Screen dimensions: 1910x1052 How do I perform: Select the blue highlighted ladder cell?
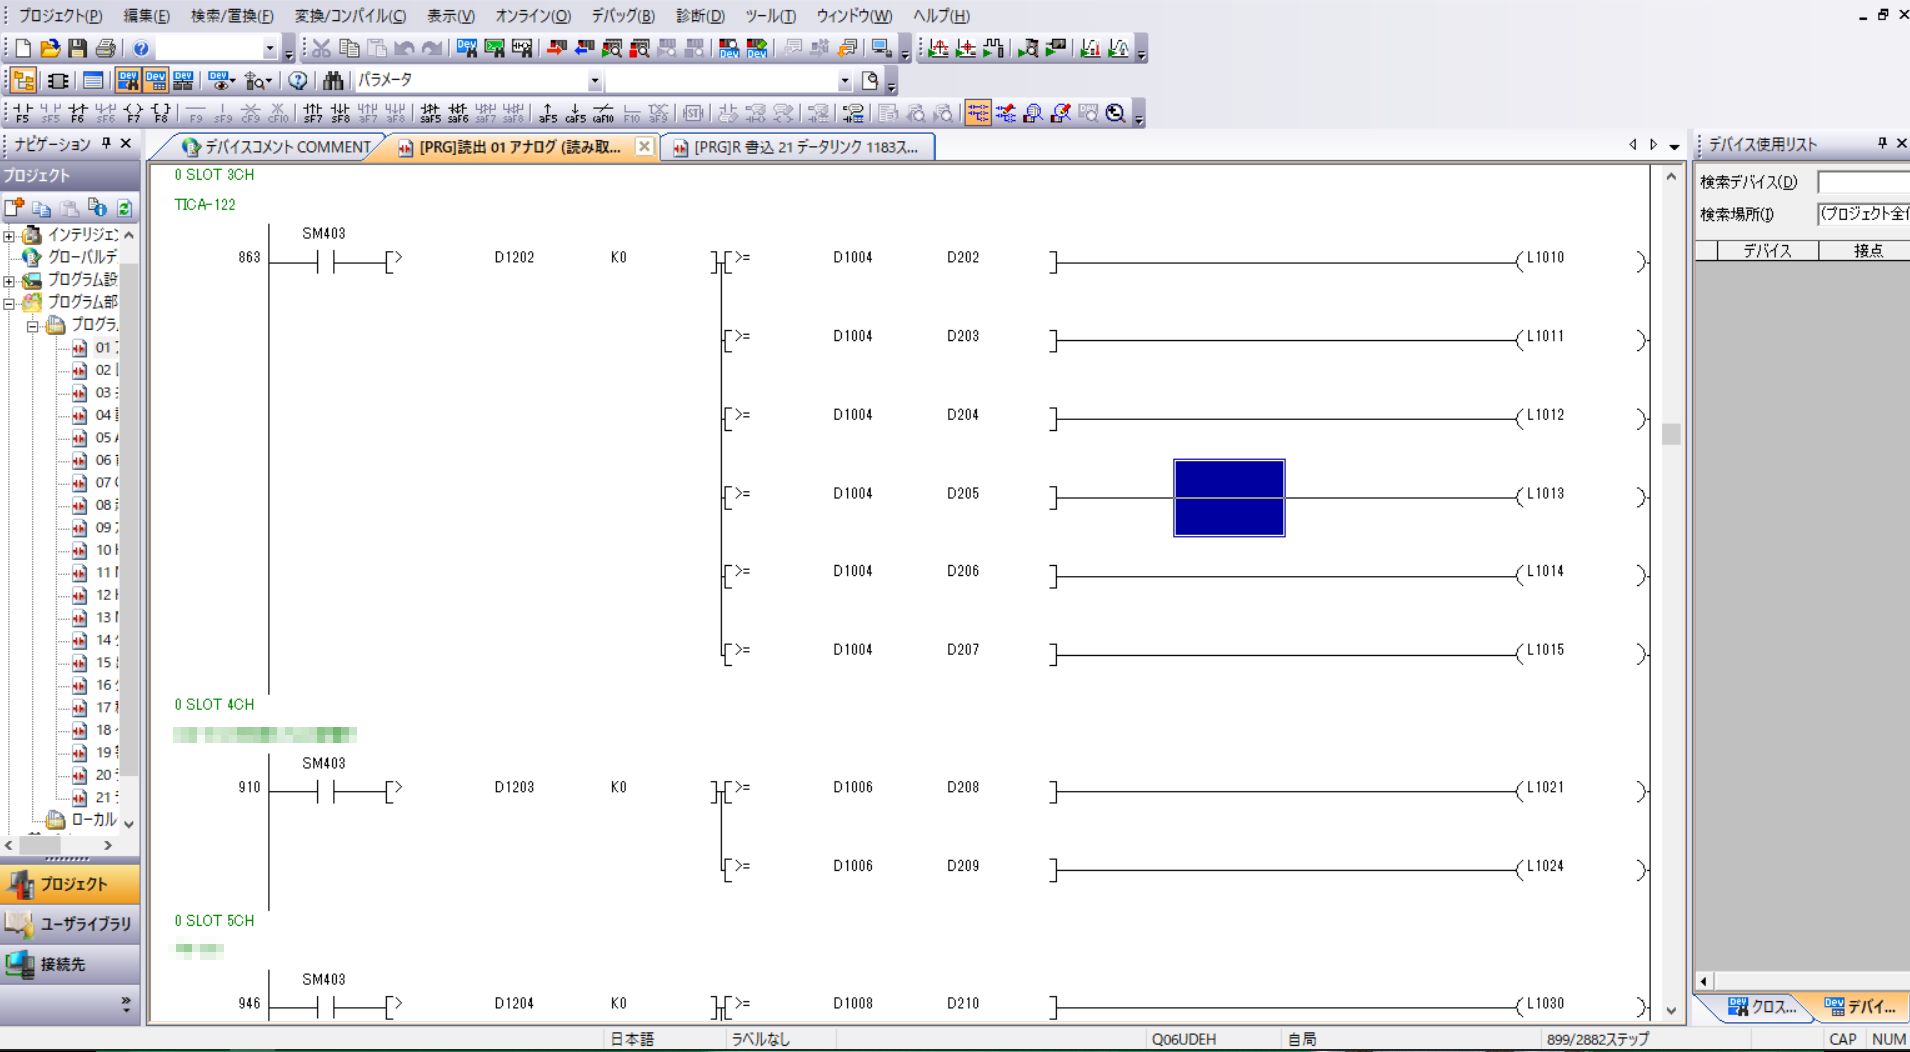pos(1229,498)
